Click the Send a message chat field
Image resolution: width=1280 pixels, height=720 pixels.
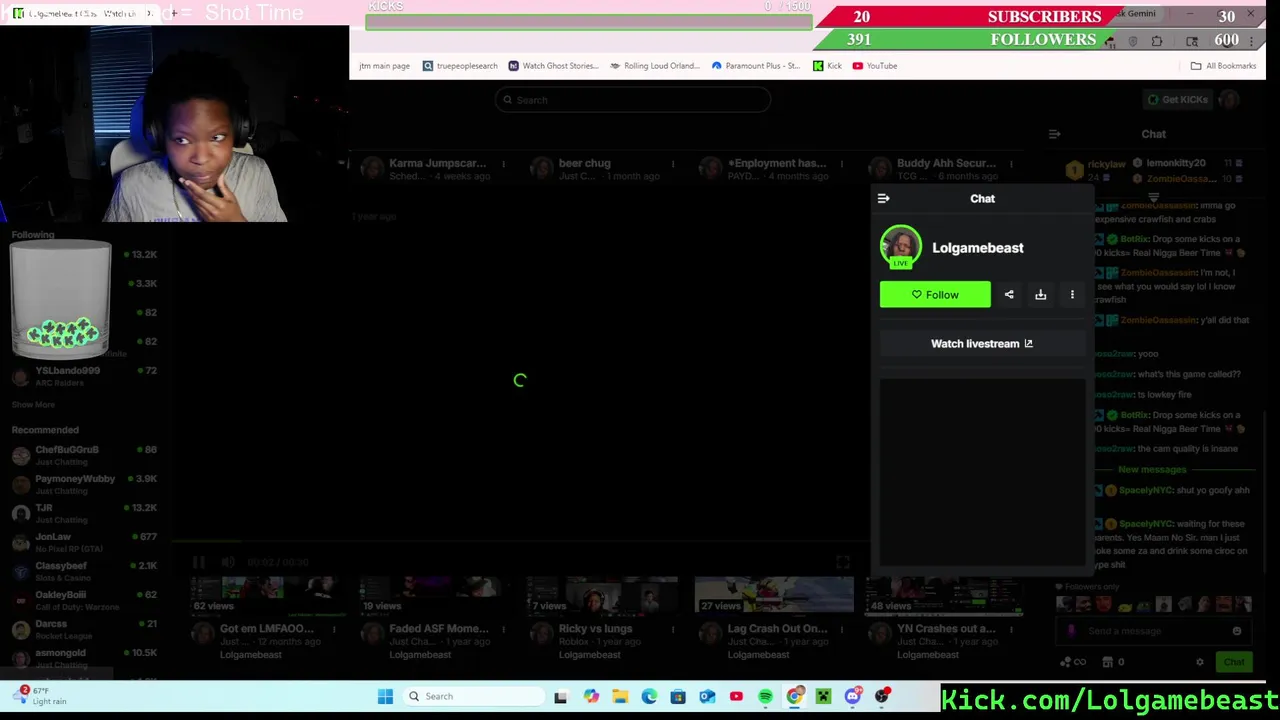pyautogui.click(x=1155, y=631)
